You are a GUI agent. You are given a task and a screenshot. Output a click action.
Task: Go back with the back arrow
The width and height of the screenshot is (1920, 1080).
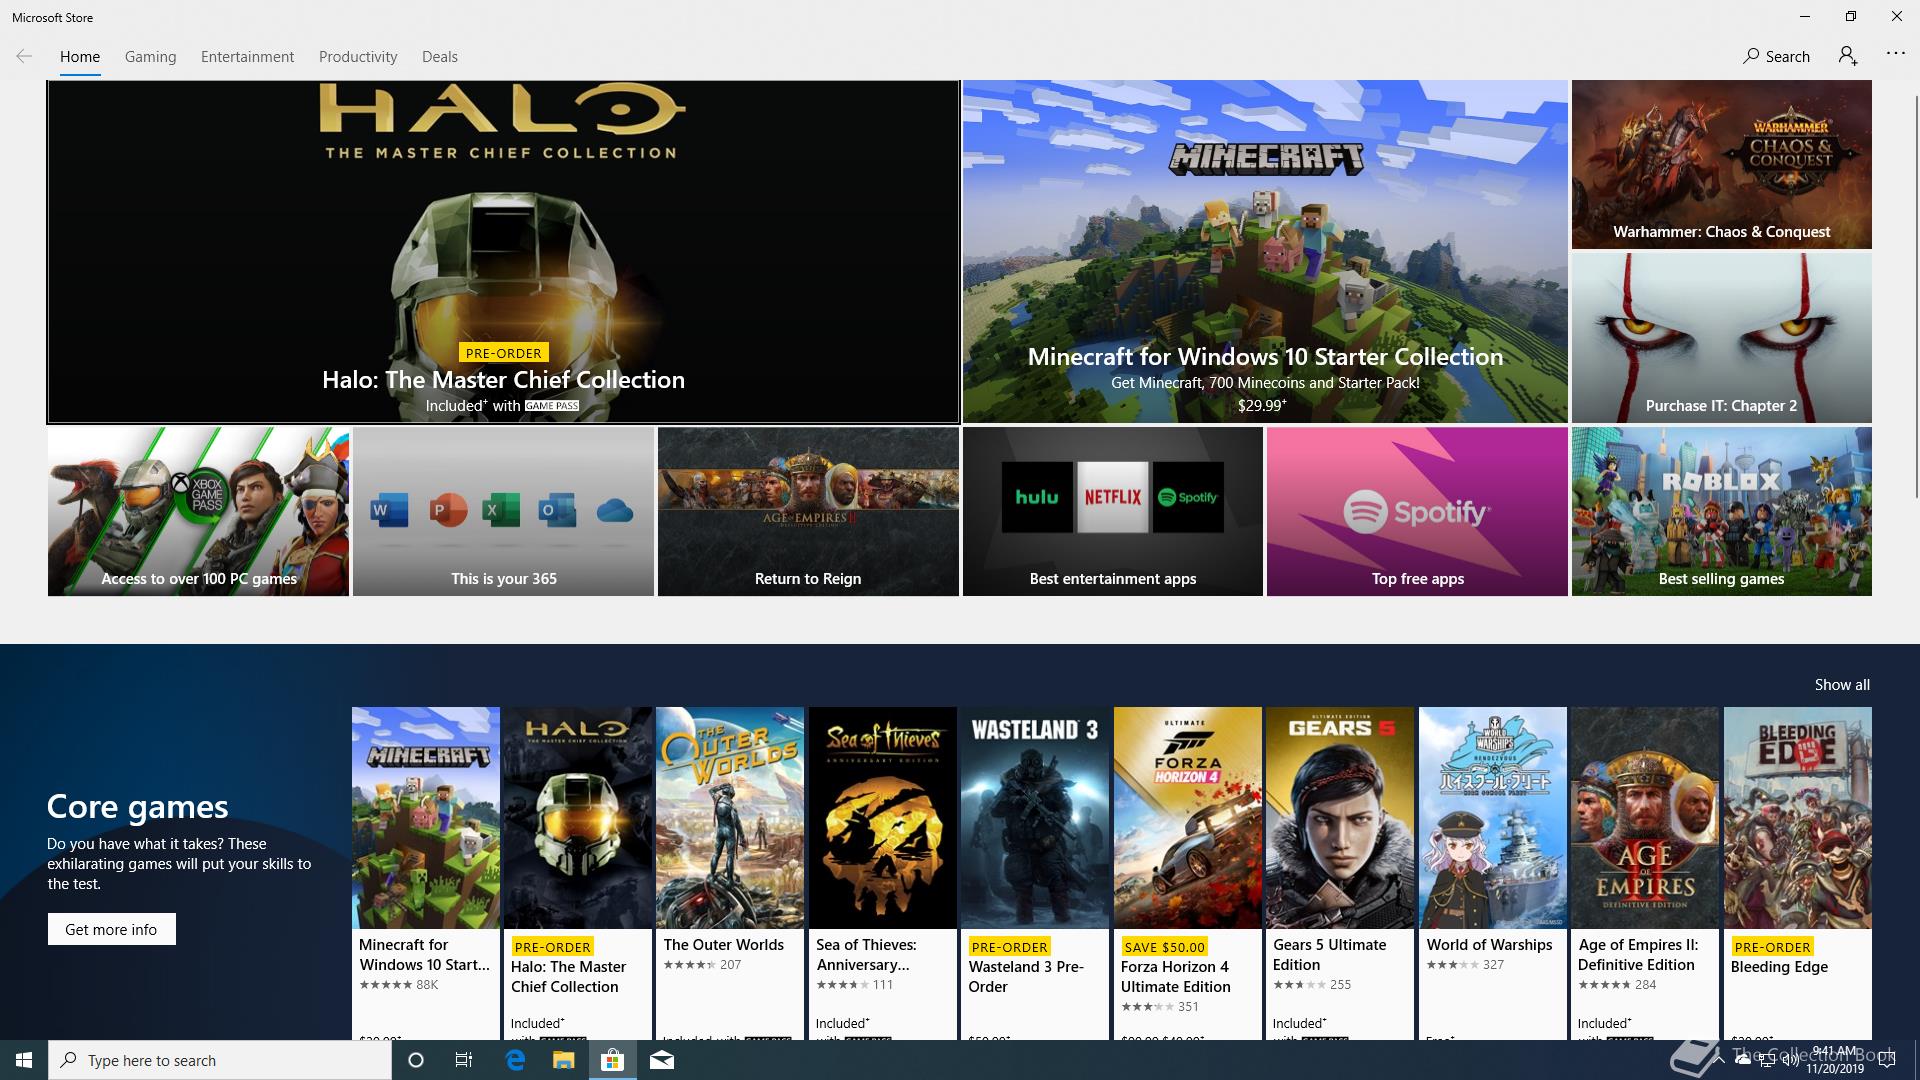(x=24, y=56)
